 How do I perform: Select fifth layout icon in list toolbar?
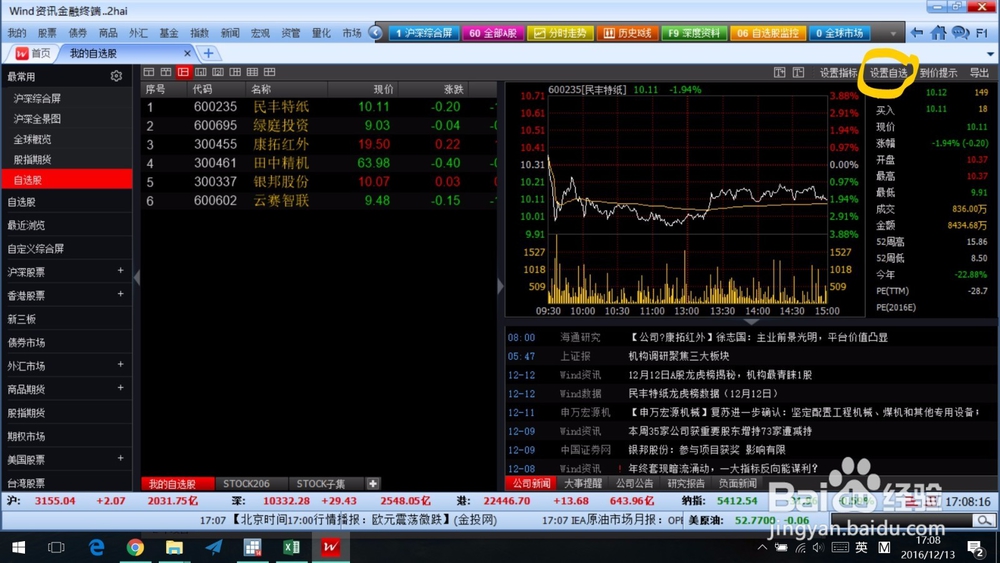pos(217,72)
